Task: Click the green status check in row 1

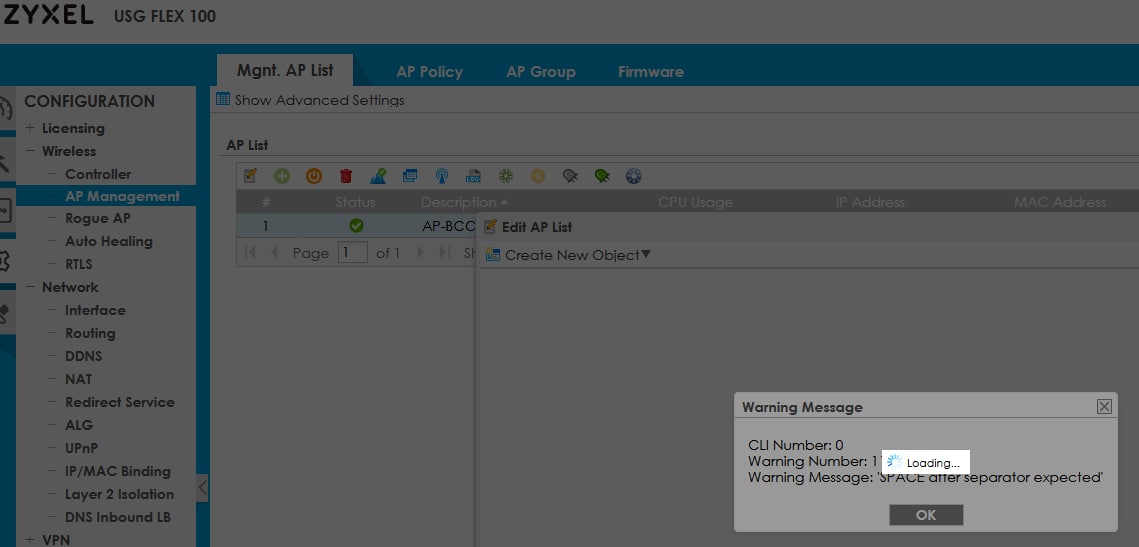Action: click(356, 226)
